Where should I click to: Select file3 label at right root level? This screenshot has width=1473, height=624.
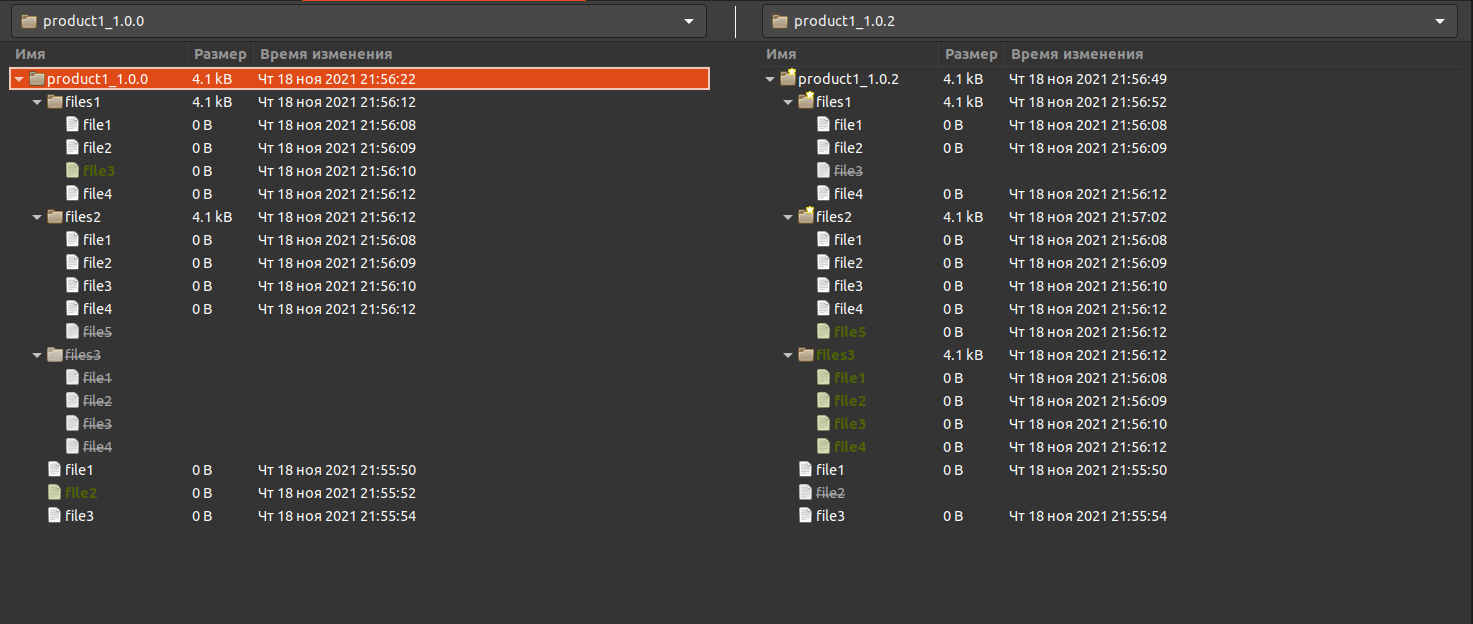tap(830, 516)
